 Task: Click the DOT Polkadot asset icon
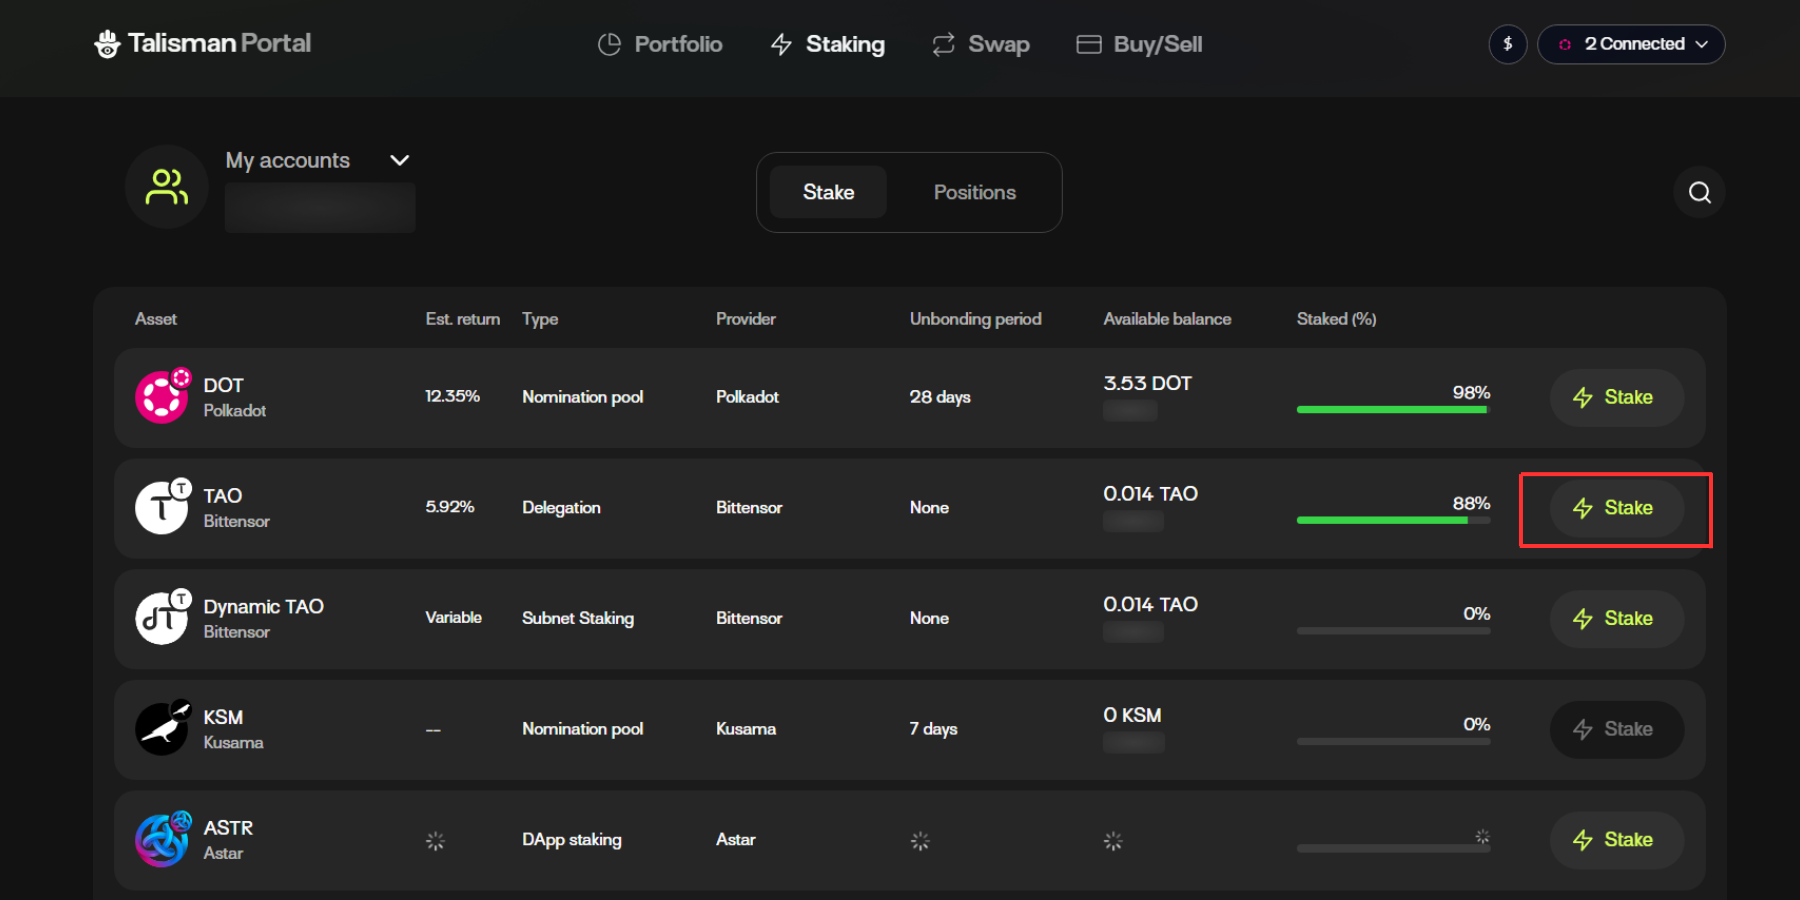pyautogui.click(x=161, y=397)
